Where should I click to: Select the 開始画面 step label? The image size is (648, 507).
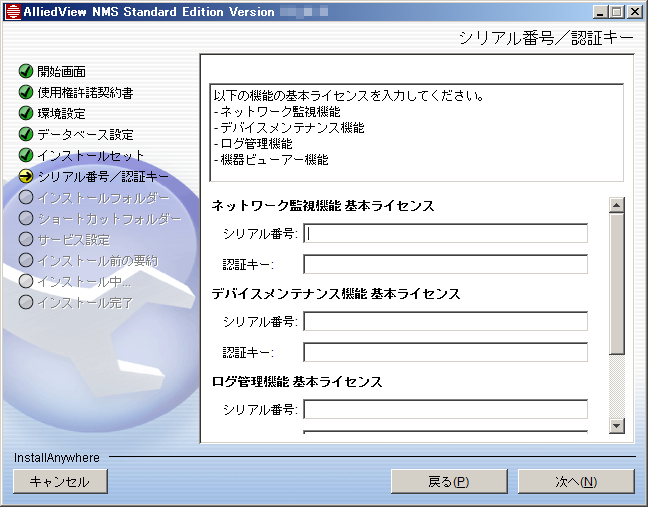coord(62,71)
